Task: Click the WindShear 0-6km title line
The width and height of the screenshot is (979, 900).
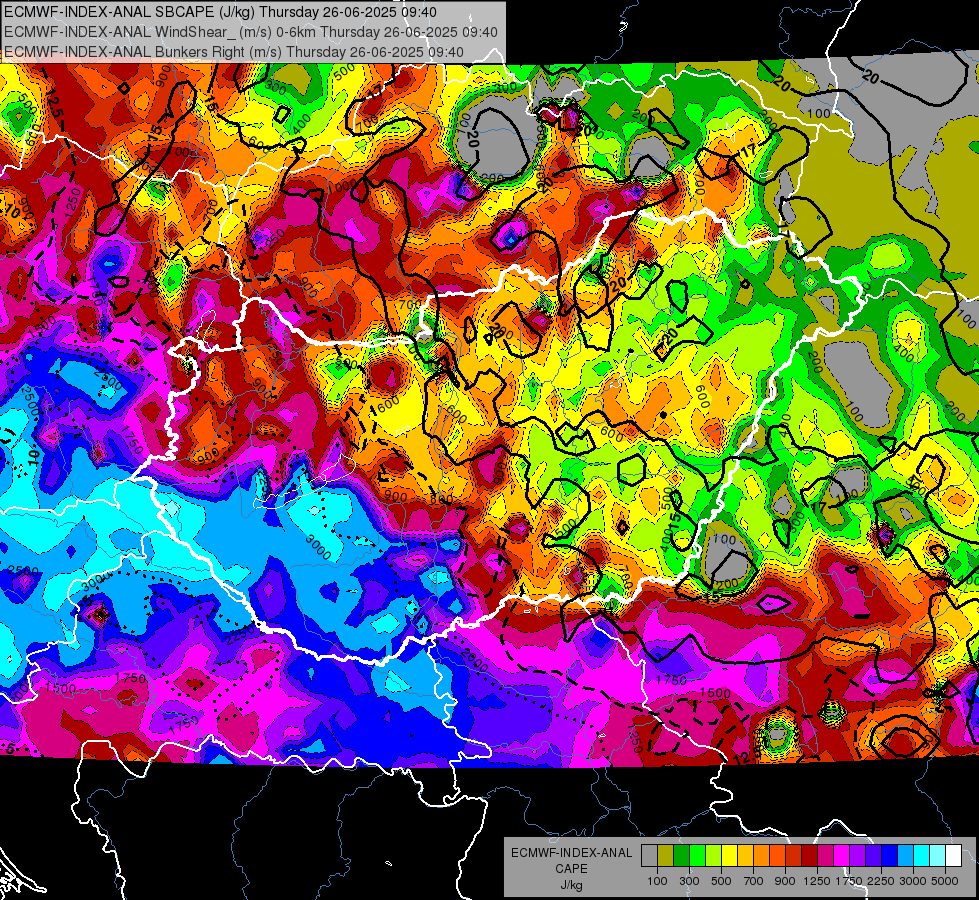Action: 250,32
